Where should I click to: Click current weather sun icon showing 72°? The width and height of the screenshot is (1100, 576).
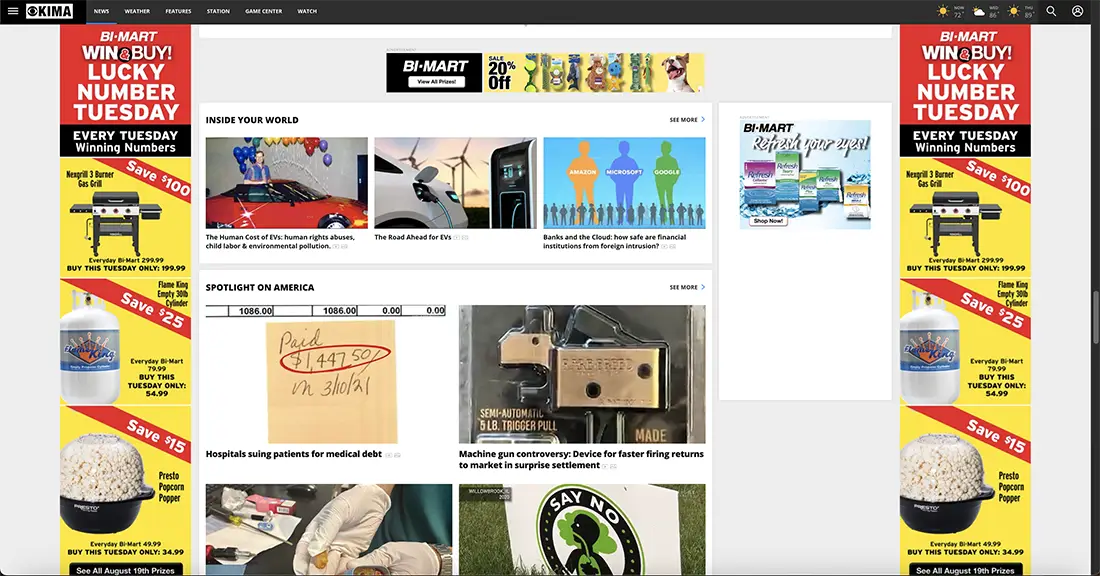944,11
